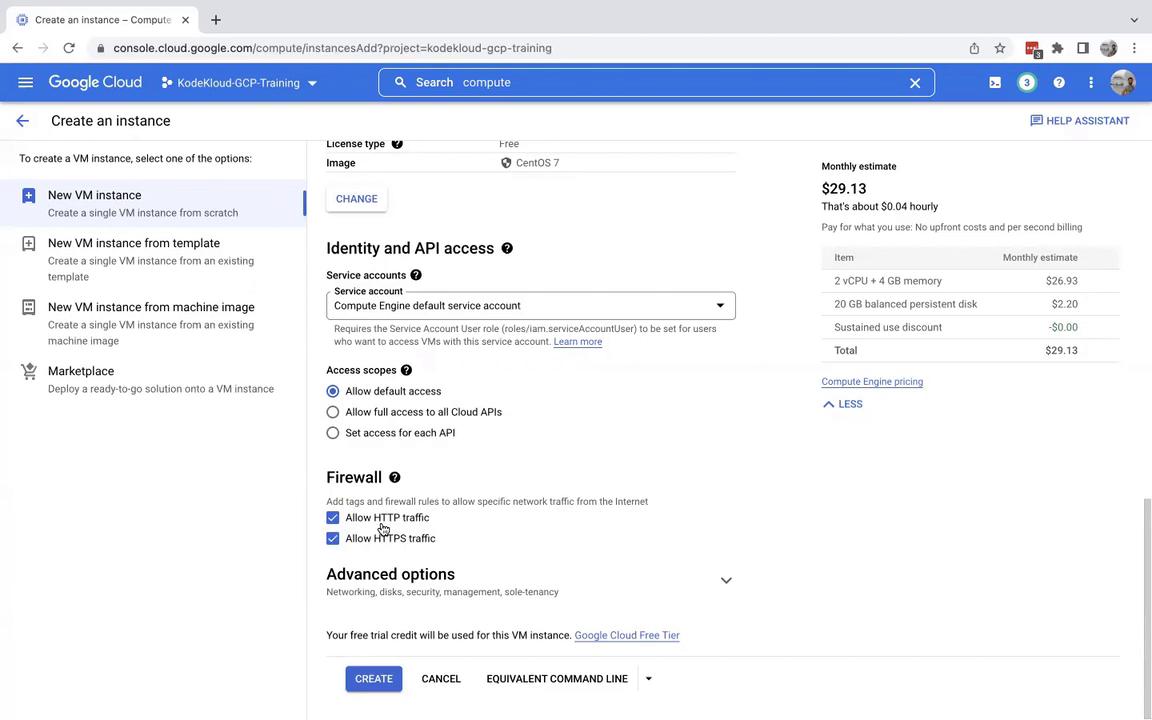Open a new browser tab with plus
This screenshot has width=1152, height=720.
215,20
